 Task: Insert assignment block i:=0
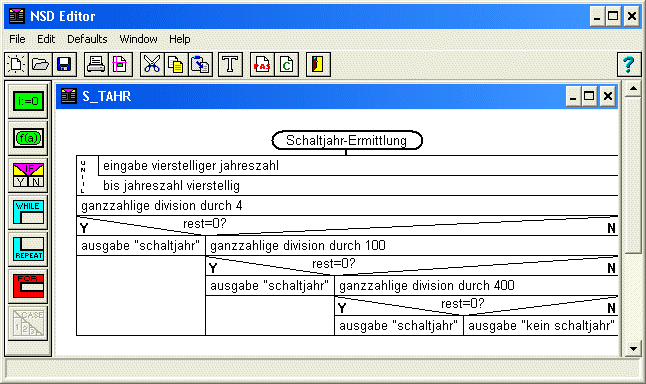[x=28, y=101]
